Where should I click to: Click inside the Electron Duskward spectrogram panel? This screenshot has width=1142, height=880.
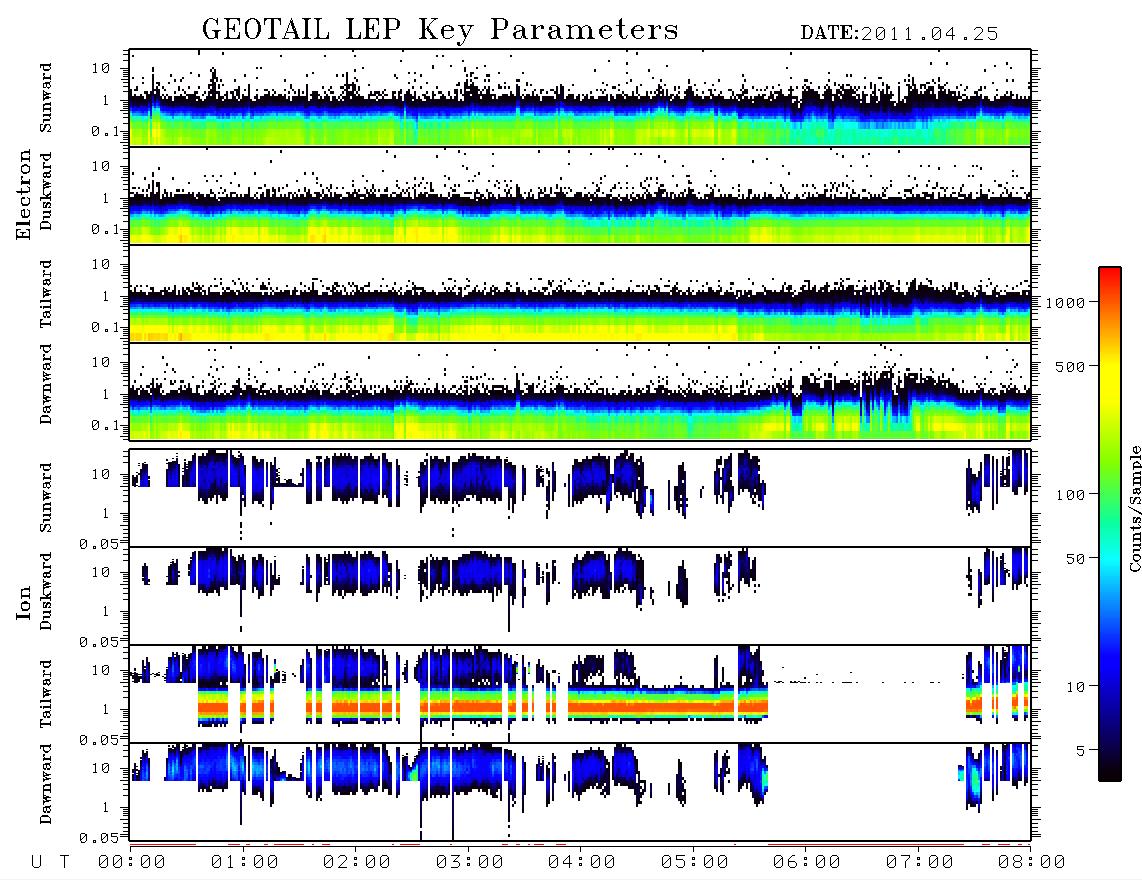click(580, 195)
